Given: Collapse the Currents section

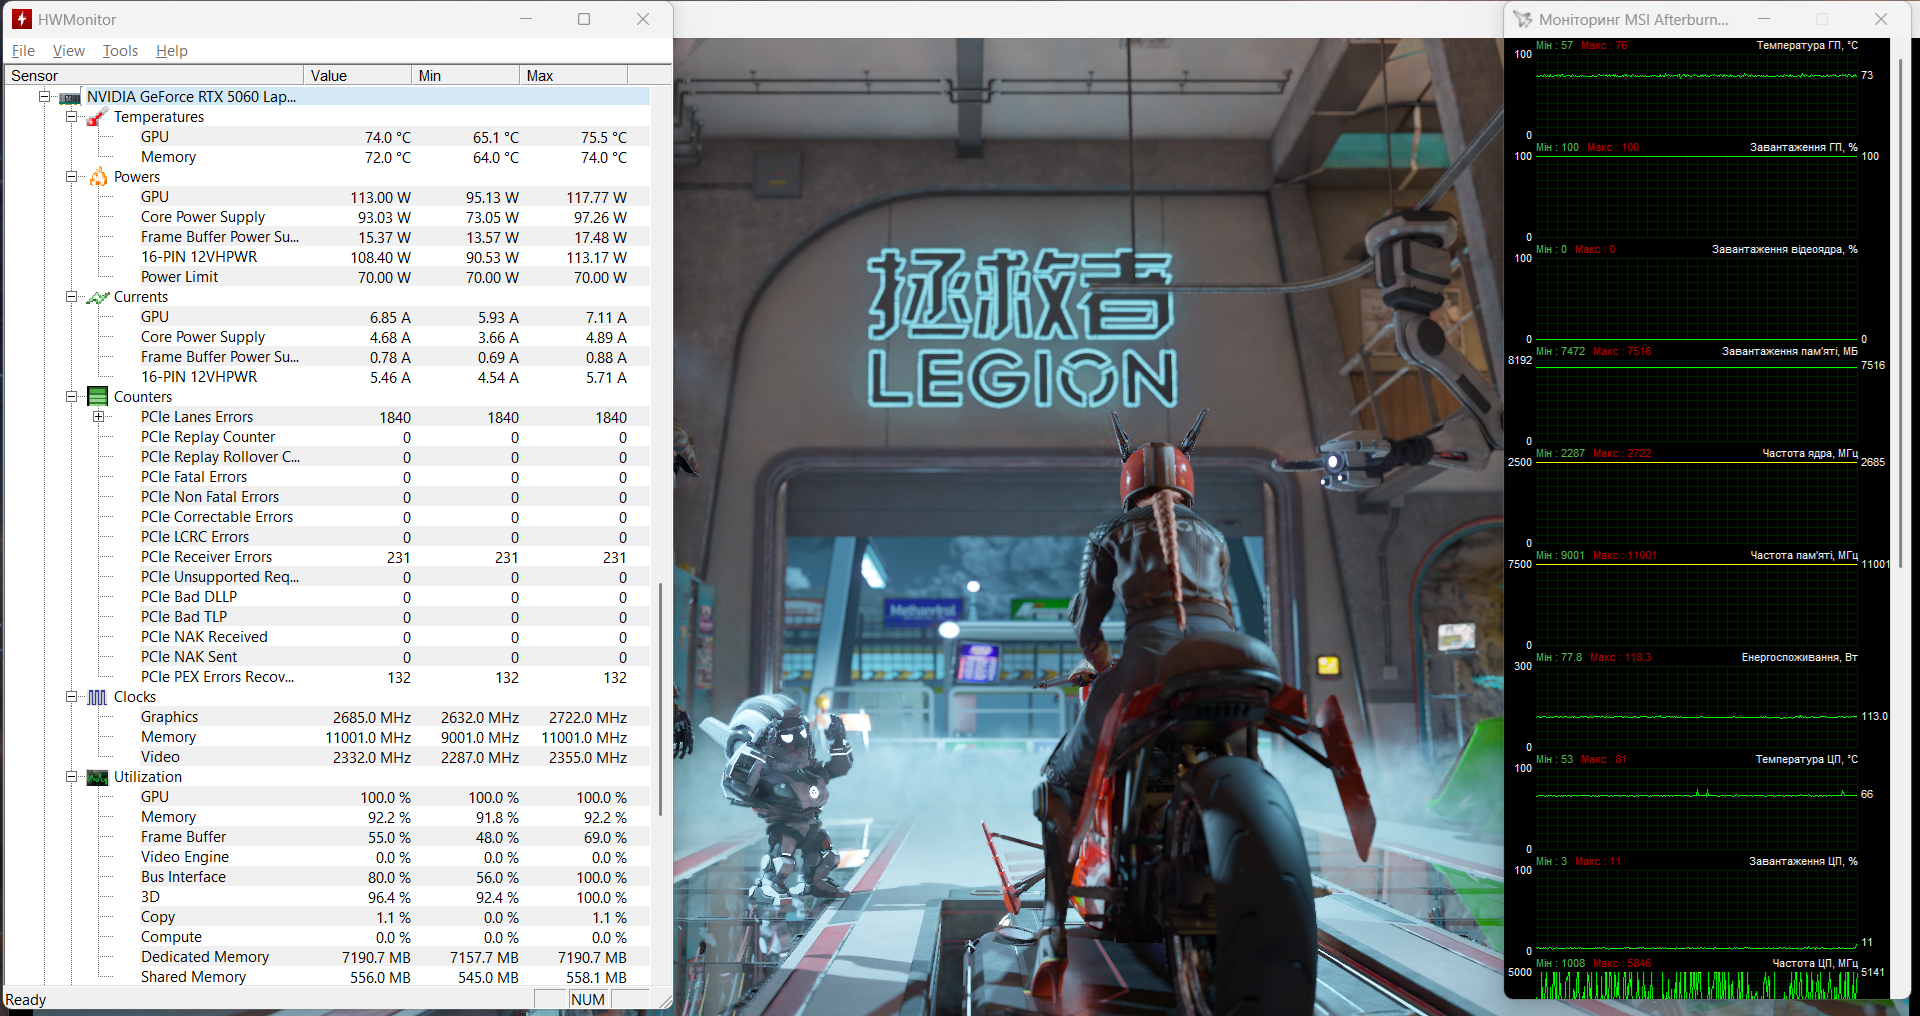Looking at the screenshot, I should pos(72,297).
